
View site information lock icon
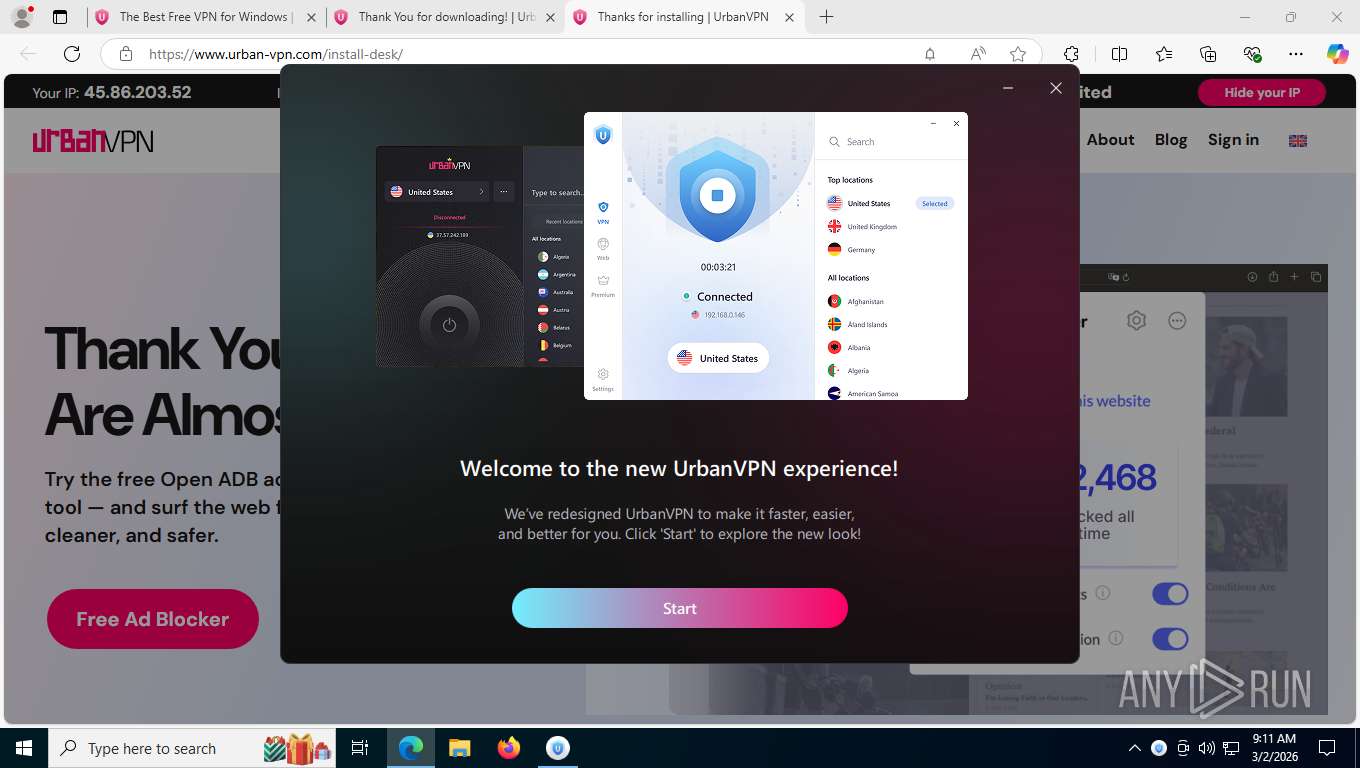[x=126, y=54]
